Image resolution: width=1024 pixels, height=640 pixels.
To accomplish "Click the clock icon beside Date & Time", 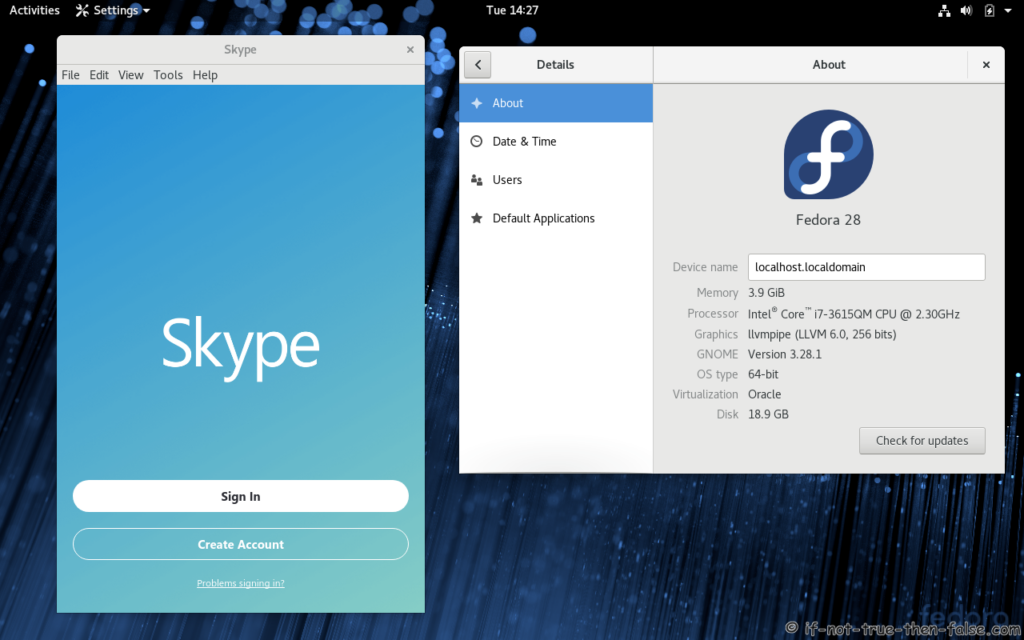I will pyautogui.click(x=477, y=141).
